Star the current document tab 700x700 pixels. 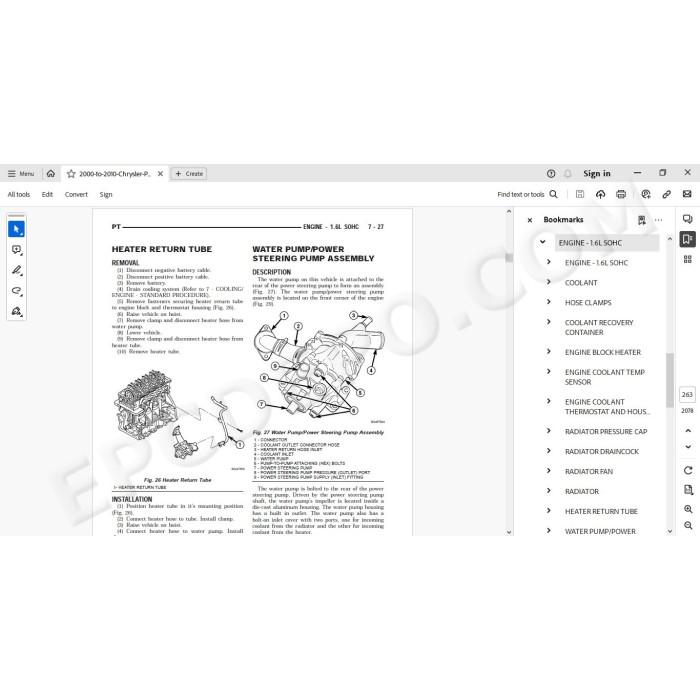coord(71,174)
